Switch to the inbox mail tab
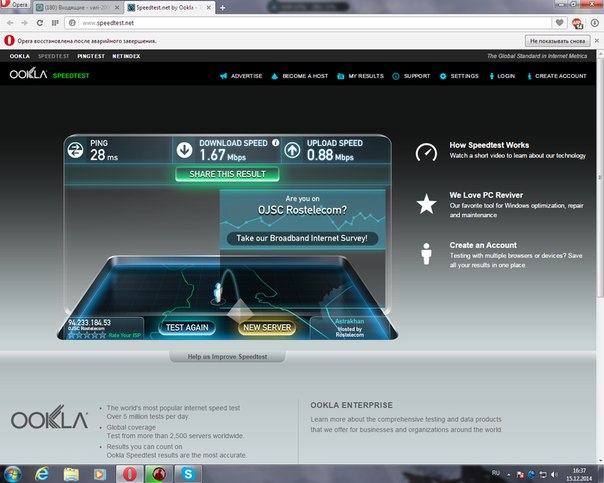 78,8
